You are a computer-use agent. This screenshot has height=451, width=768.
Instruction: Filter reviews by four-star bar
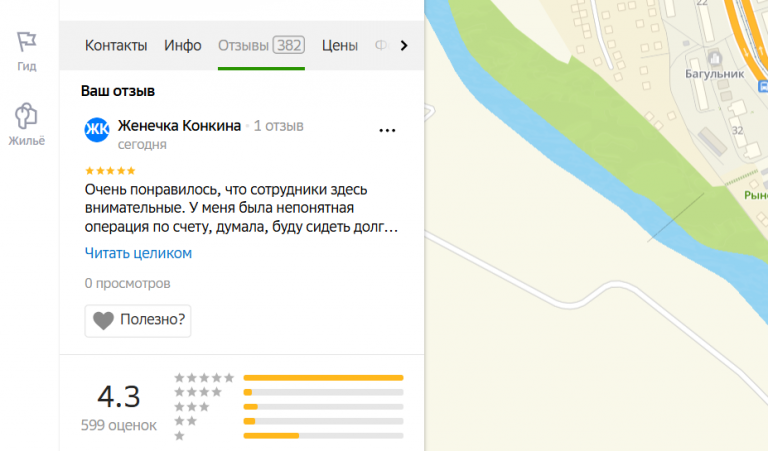tap(323, 392)
